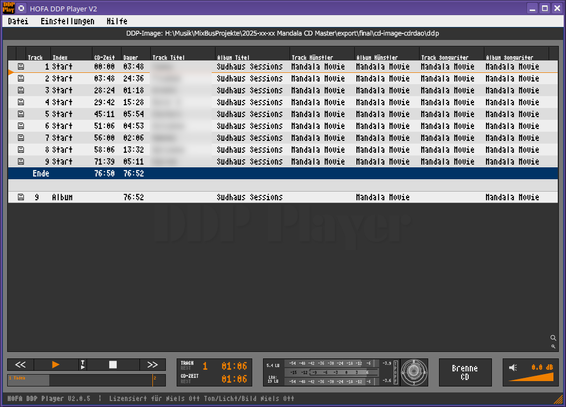The image size is (566, 407).
Task: Click the save icon of track 5
Action: pyautogui.click(x=21, y=114)
